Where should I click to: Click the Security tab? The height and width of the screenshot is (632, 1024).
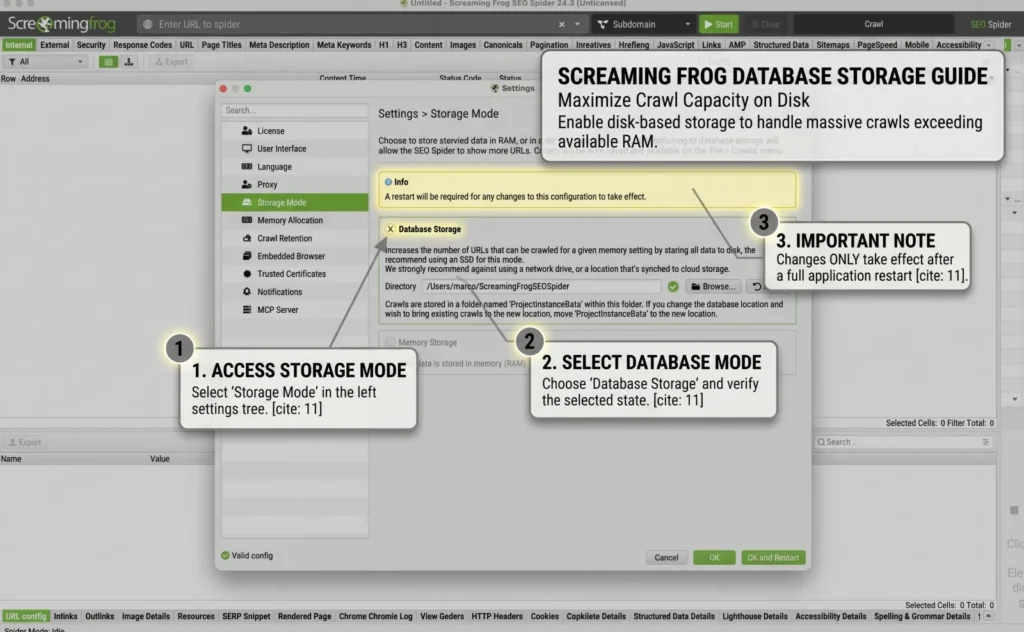(x=91, y=45)
